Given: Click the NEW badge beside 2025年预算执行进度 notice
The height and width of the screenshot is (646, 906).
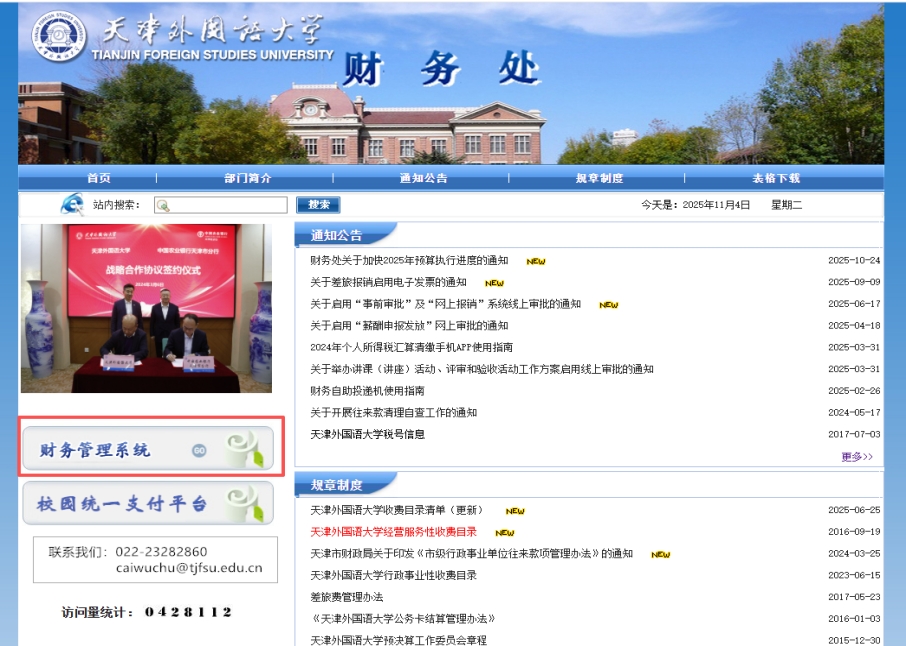Looking at the screenshot, I should [536, 261].
